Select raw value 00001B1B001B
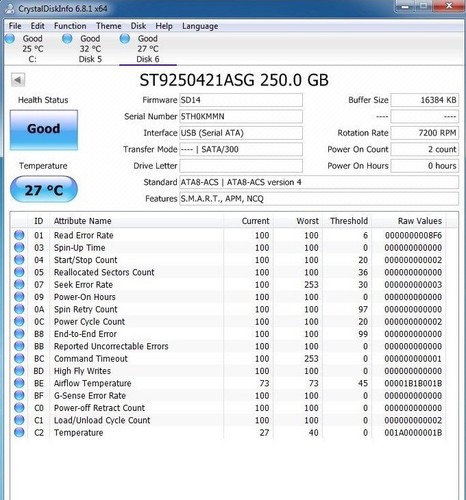 (413, 383)
